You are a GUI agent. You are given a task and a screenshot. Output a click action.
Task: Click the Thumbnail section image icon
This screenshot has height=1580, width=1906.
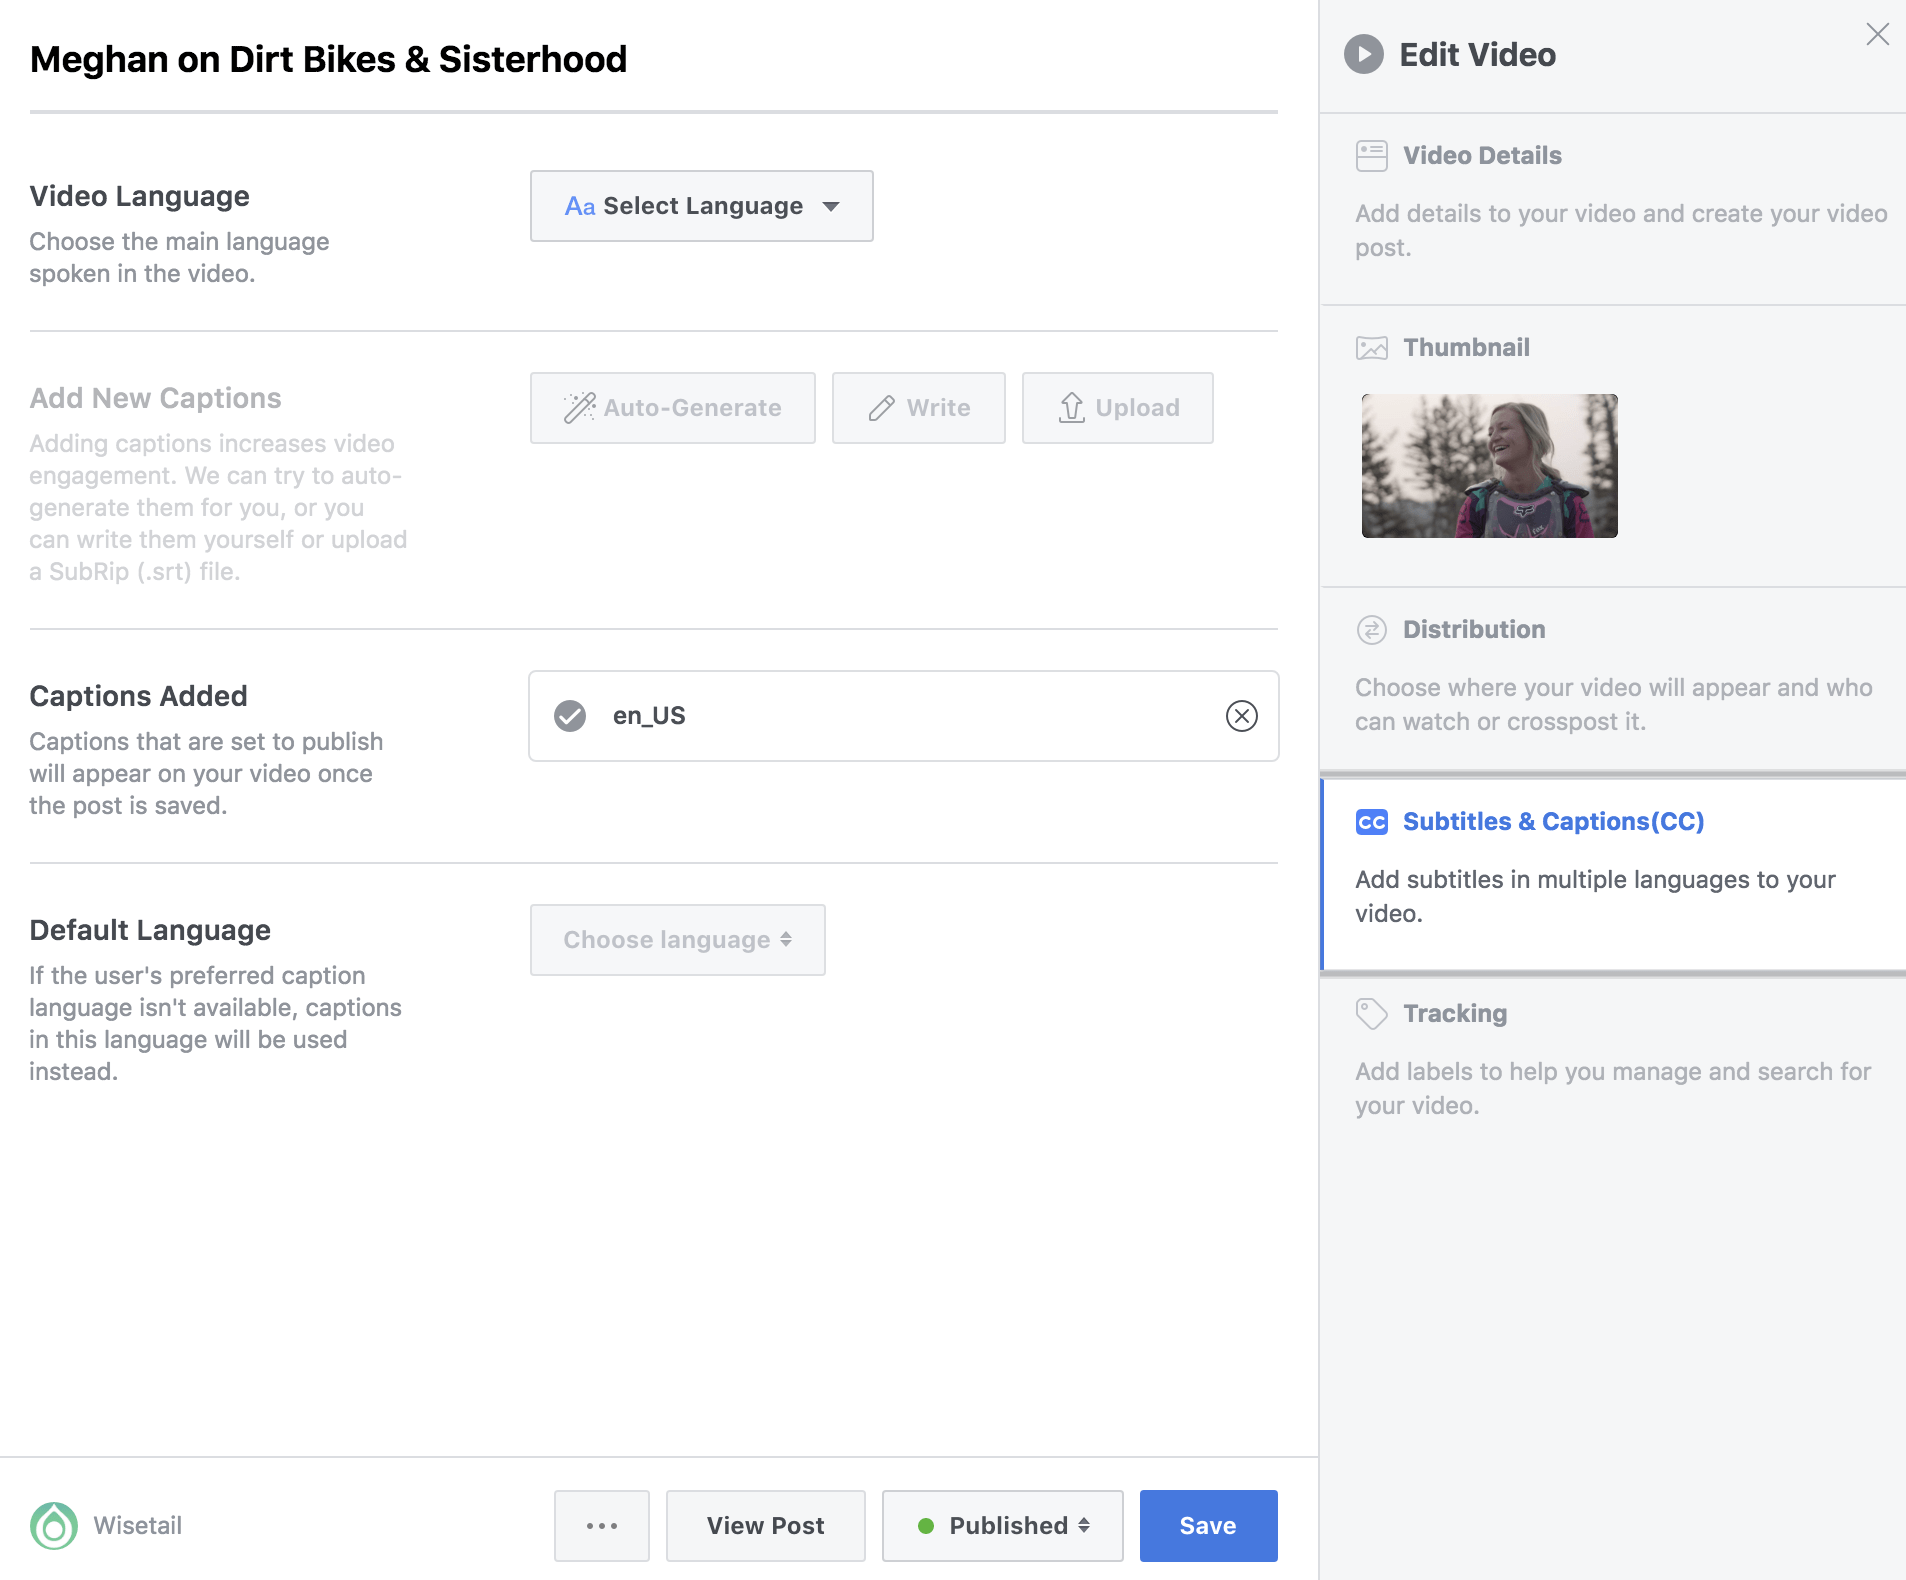click(x=1371, y=348)
